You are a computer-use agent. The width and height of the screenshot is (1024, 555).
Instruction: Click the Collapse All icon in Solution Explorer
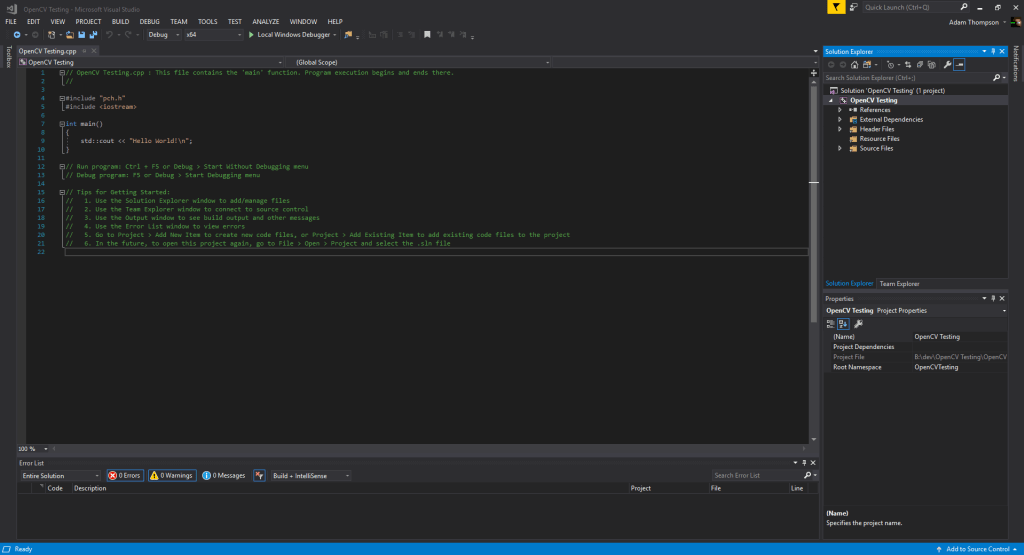click(x=920, y=65)
